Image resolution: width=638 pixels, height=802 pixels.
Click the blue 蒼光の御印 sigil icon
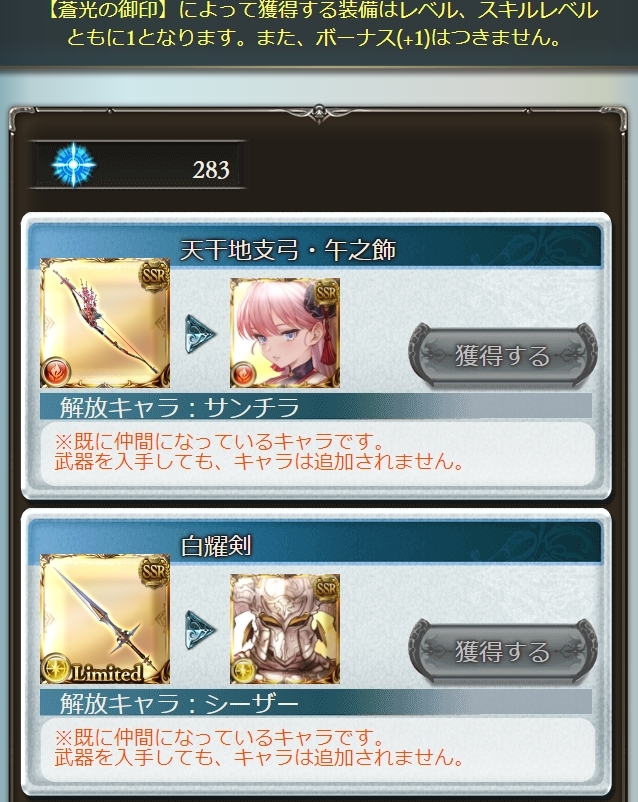74,165
